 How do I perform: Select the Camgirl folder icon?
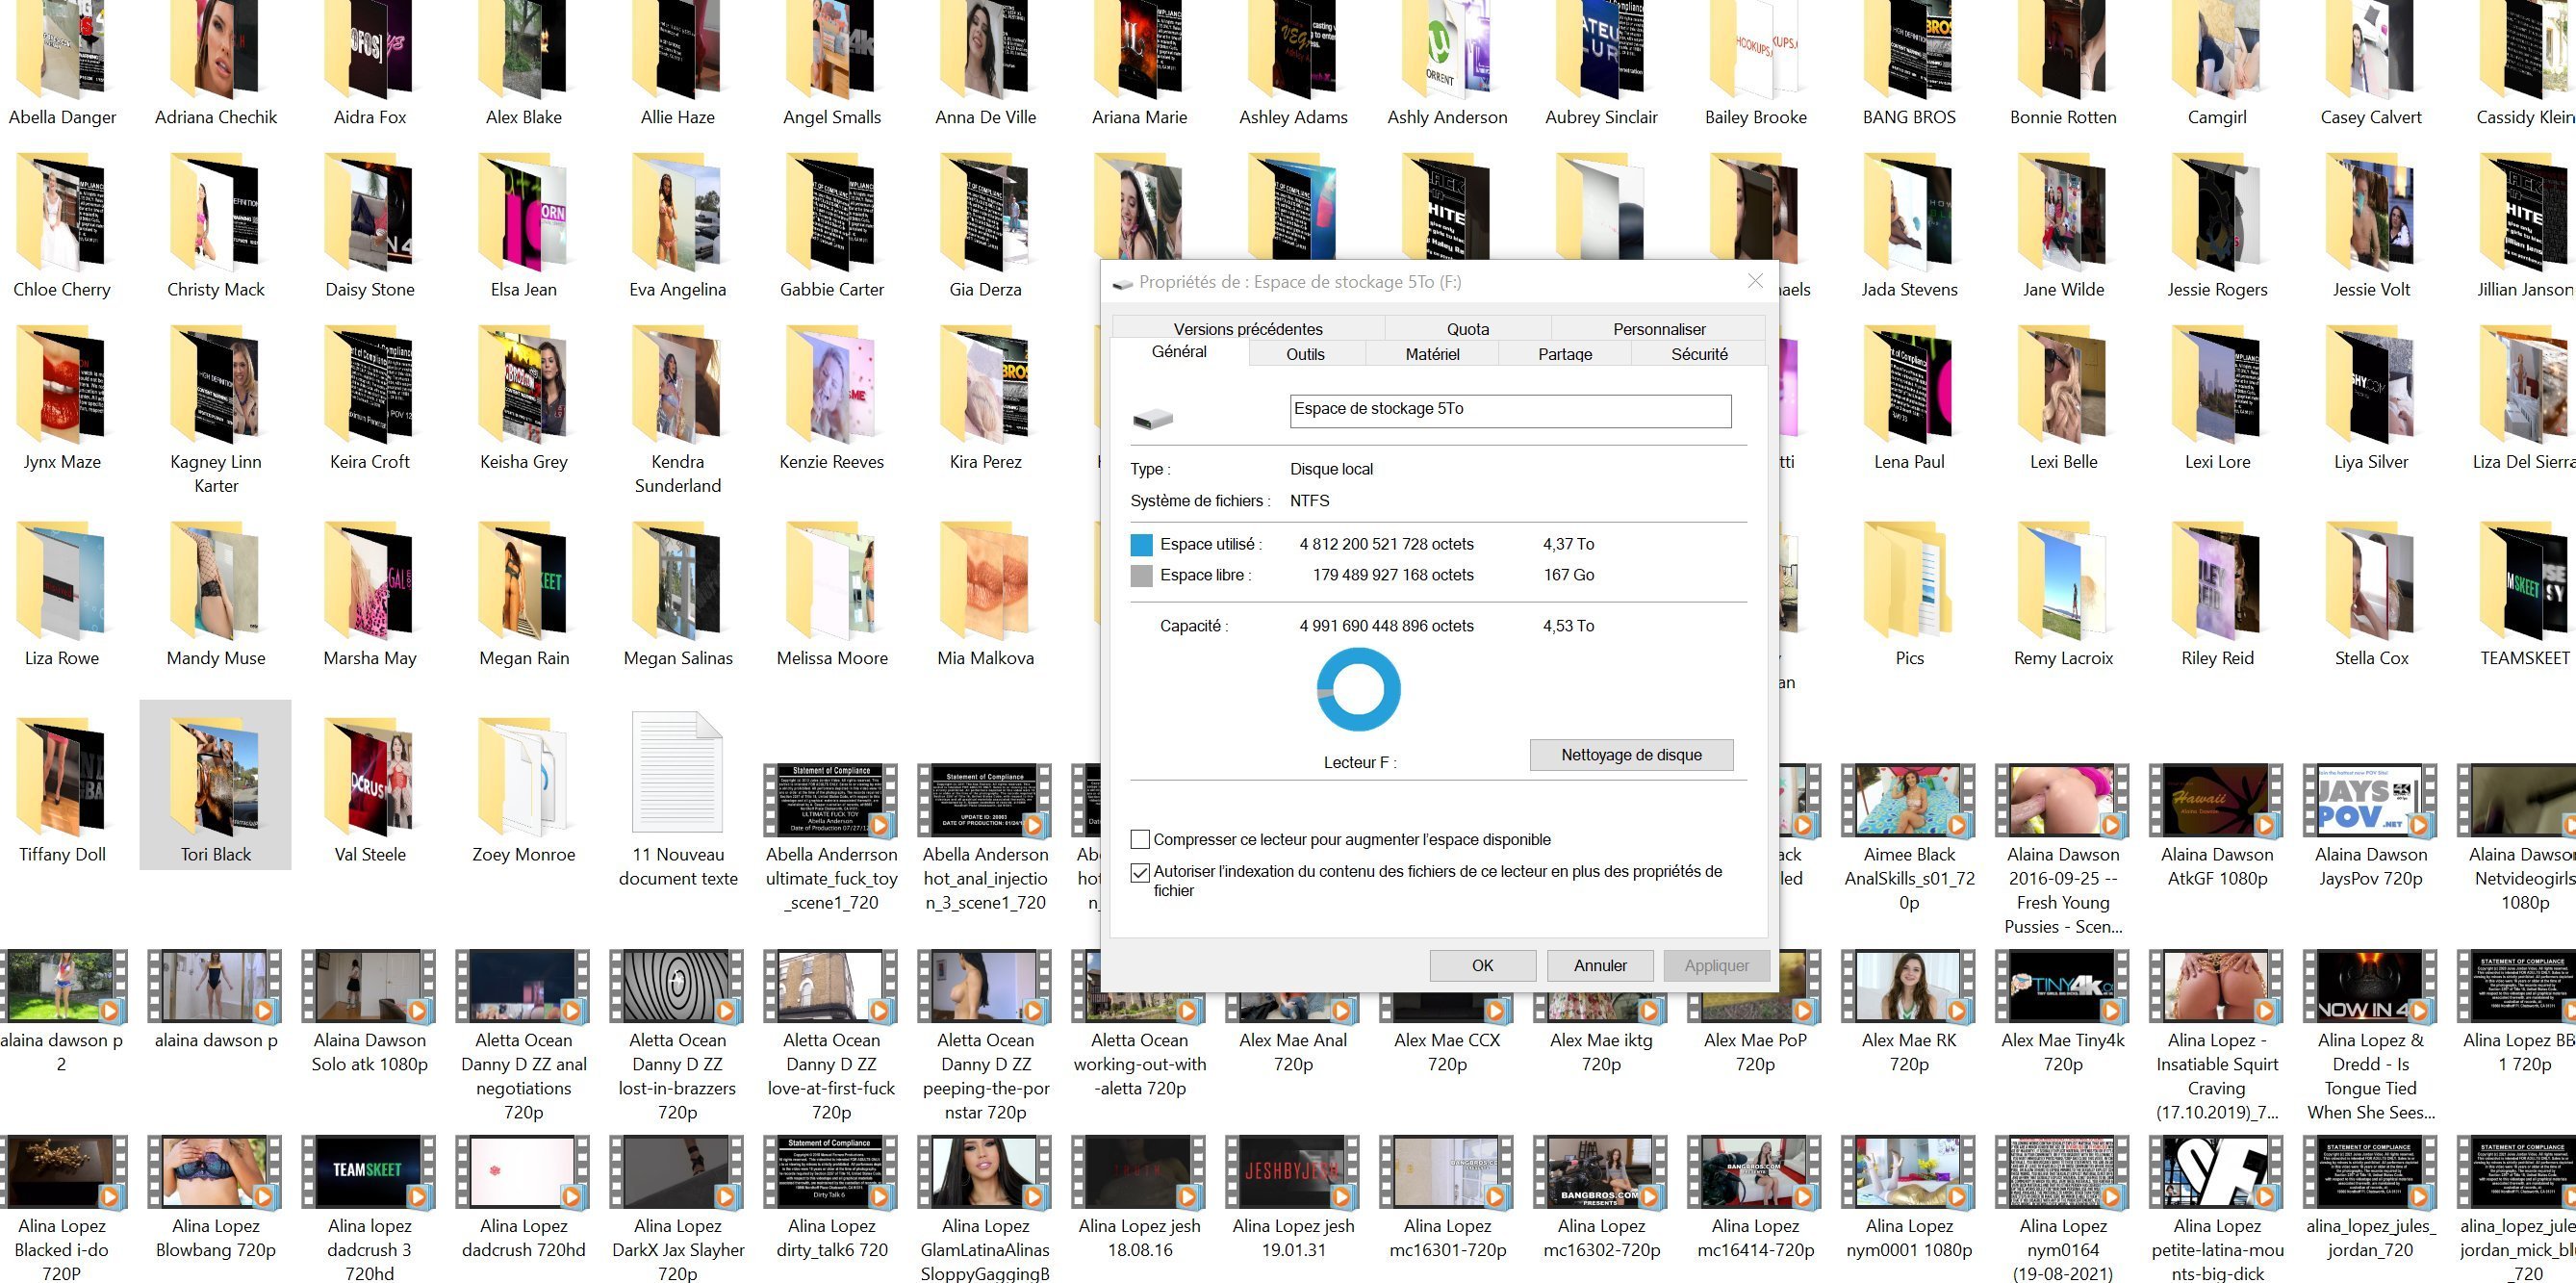[2216, 52]
